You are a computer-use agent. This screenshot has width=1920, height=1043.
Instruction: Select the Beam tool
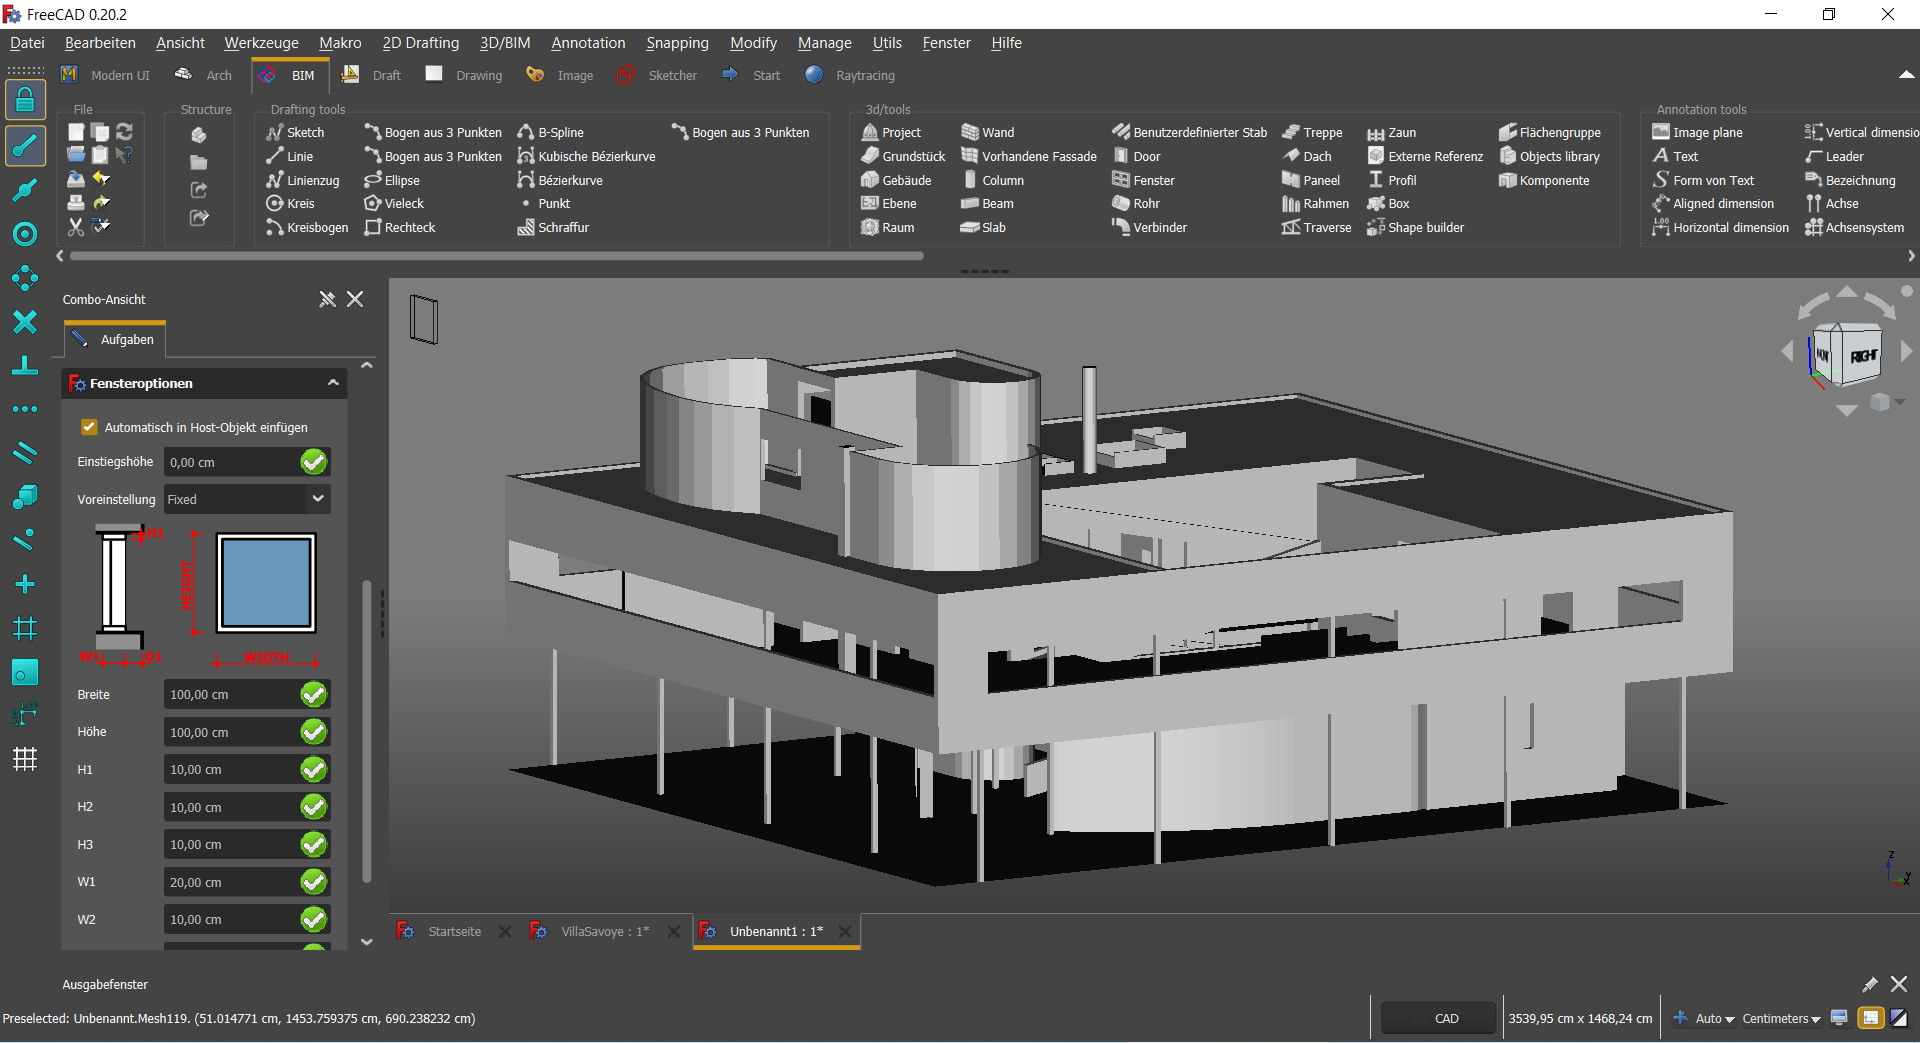987,203
